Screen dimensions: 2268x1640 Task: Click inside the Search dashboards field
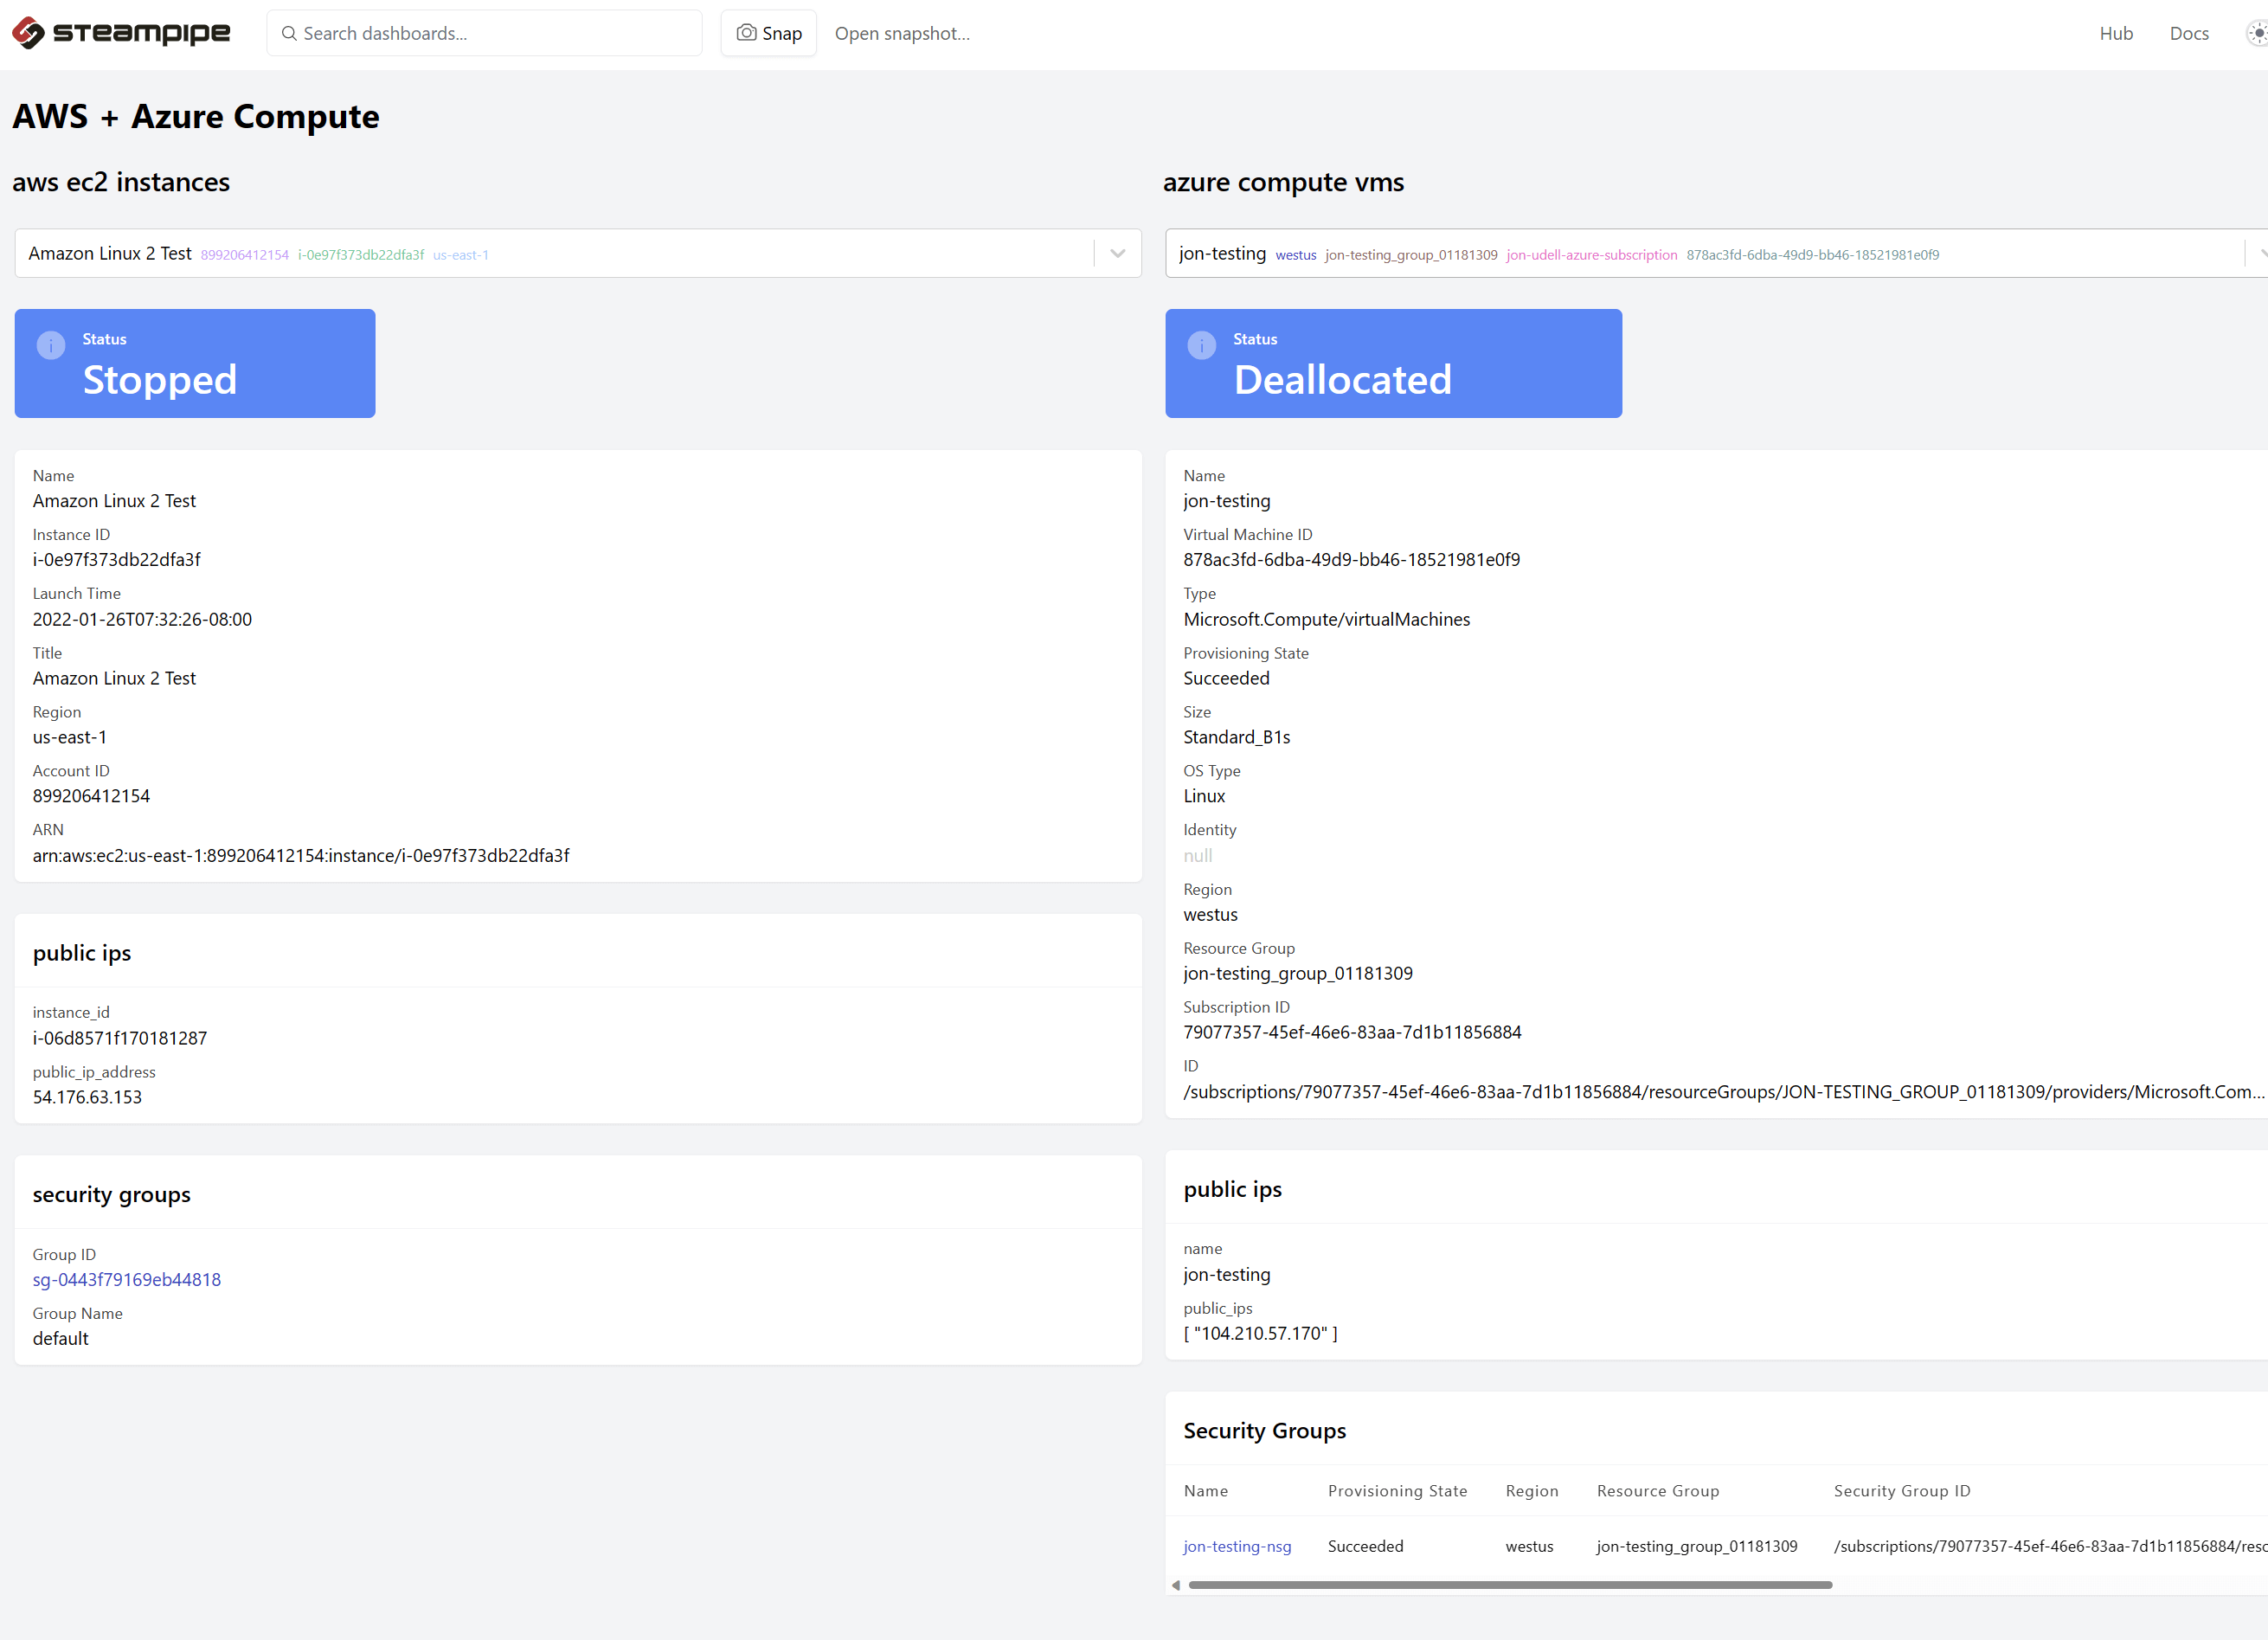coord(485,33)
